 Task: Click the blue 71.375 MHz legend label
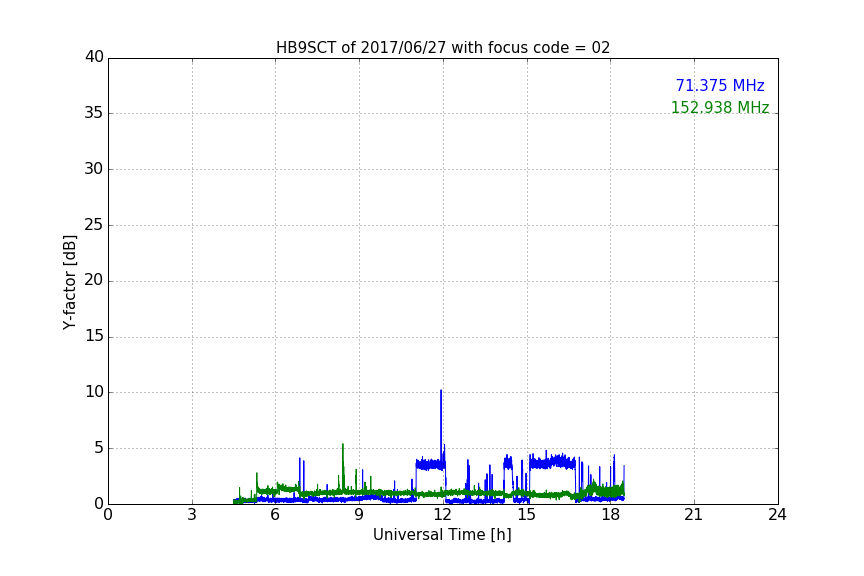tap(719, 86)
